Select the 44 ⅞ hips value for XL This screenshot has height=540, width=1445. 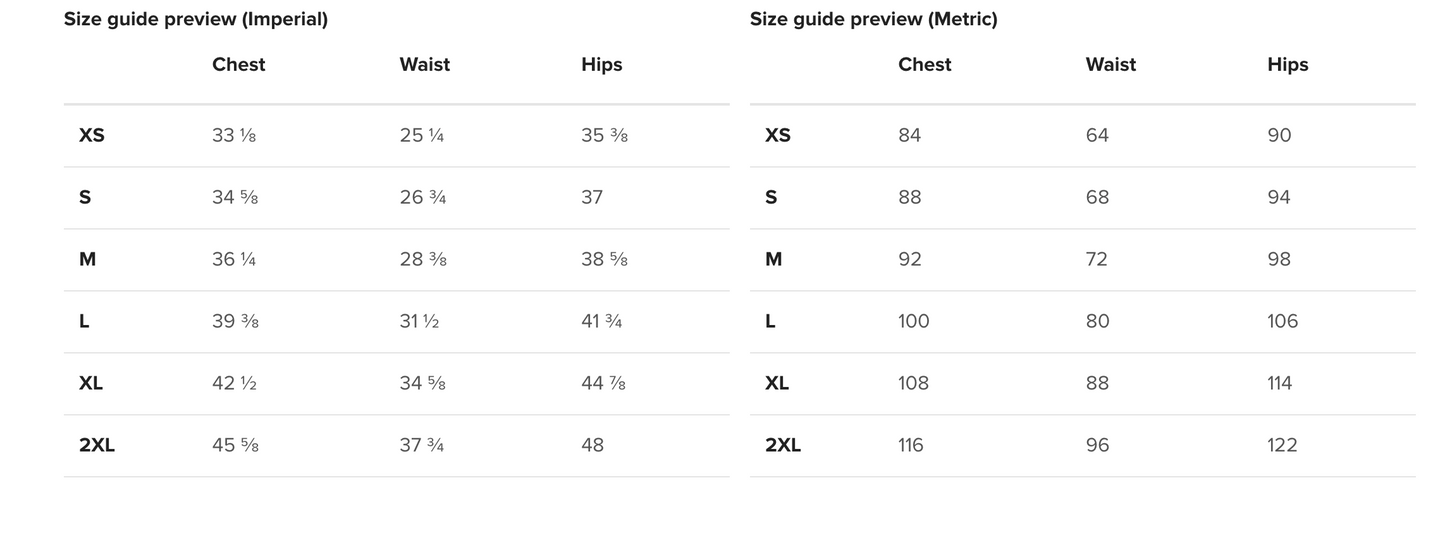pos(603,383)
